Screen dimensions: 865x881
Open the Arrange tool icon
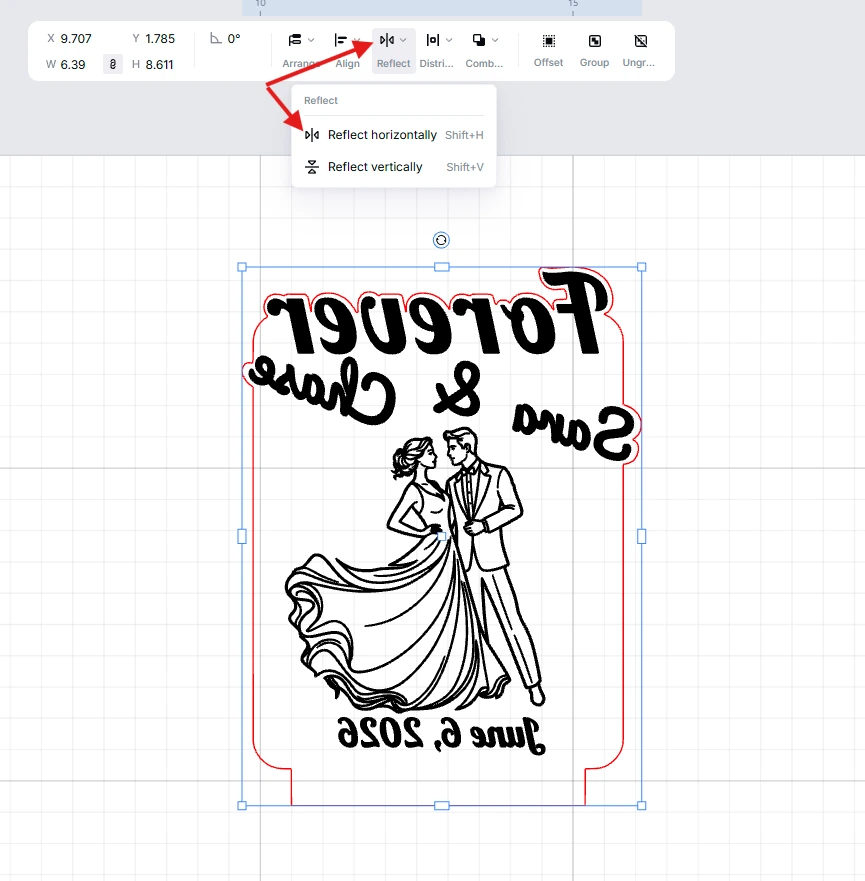(x=295, y=40)
